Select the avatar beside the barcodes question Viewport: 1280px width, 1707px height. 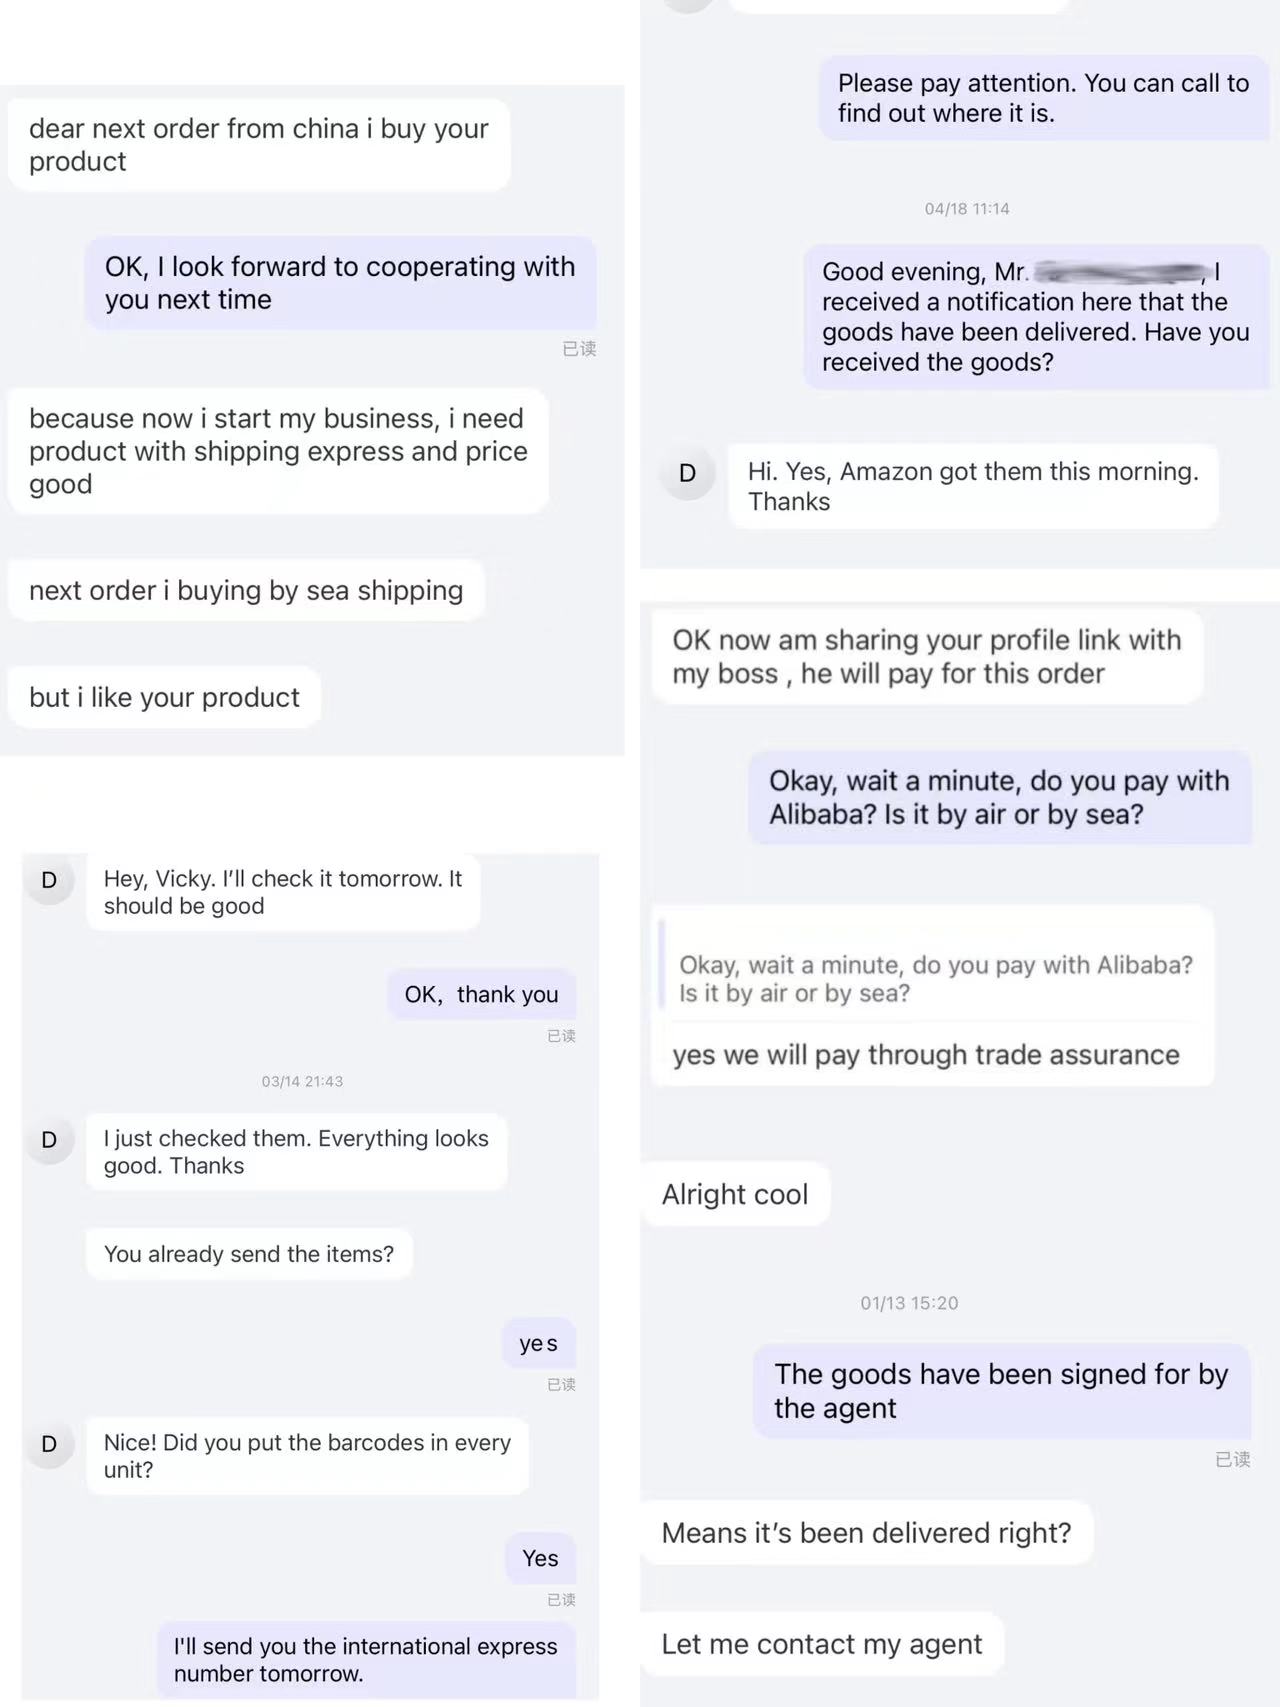pyautogui.click(x=49, y=1443)
